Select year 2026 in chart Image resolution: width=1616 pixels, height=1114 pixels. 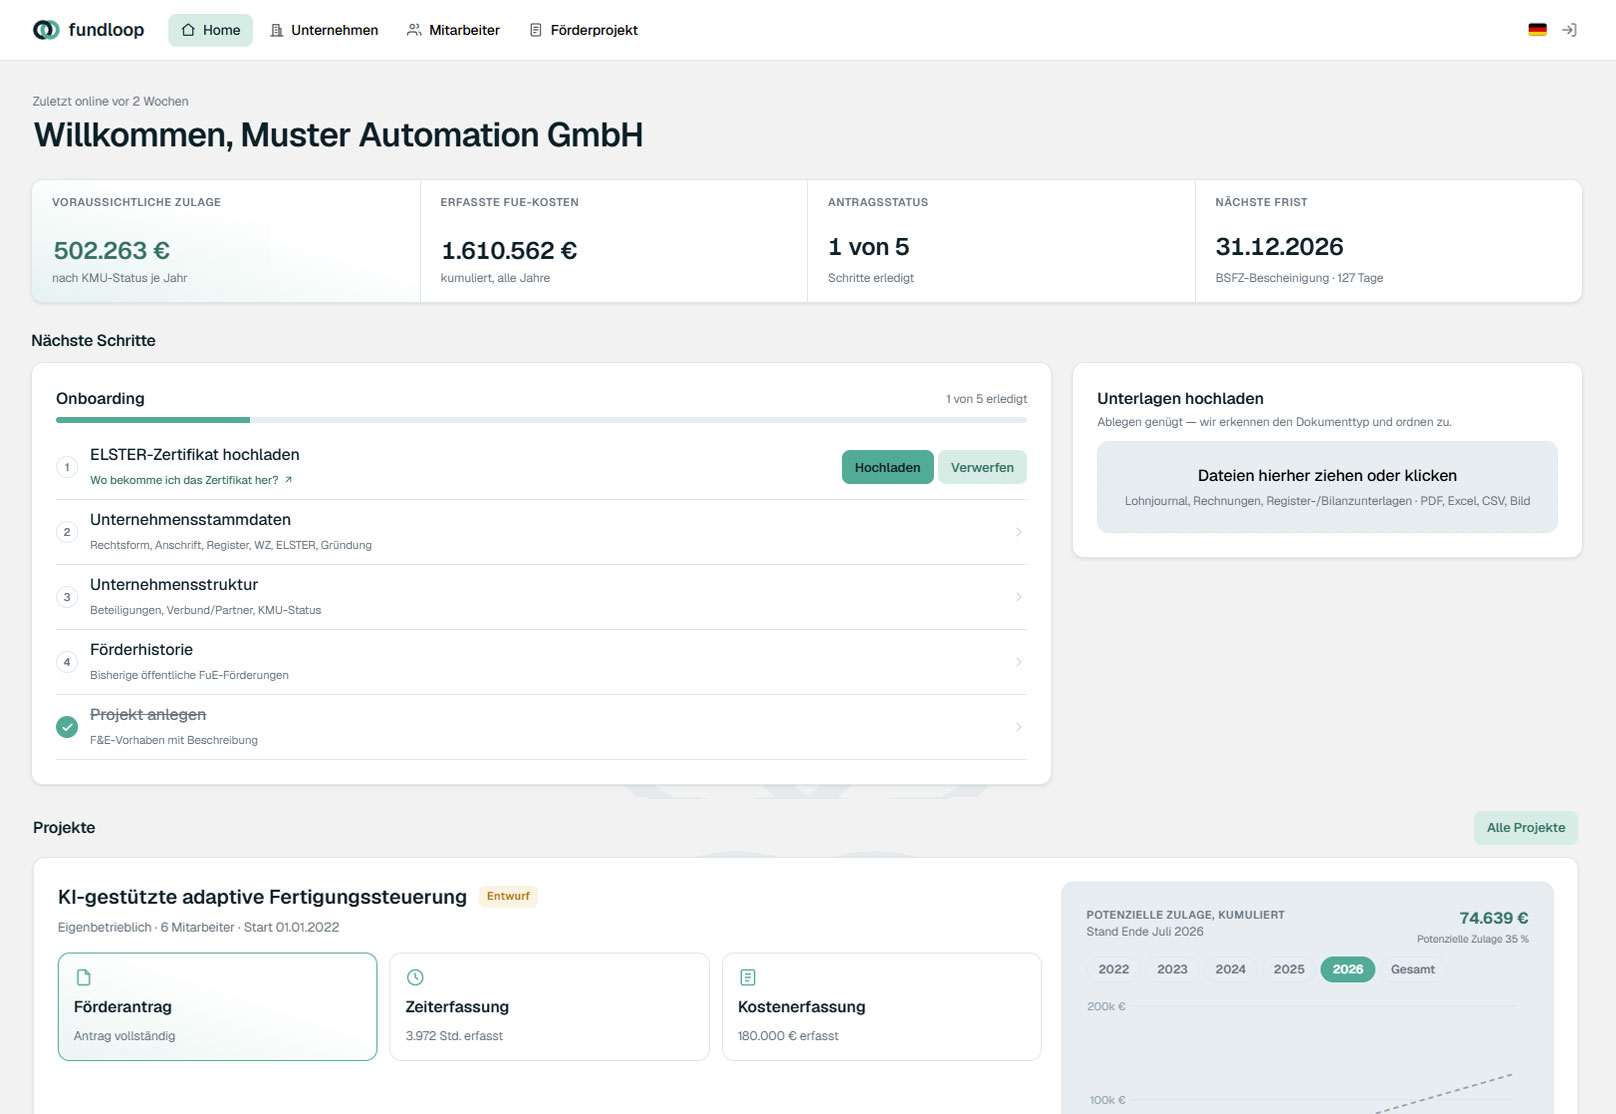point(1348,969)
